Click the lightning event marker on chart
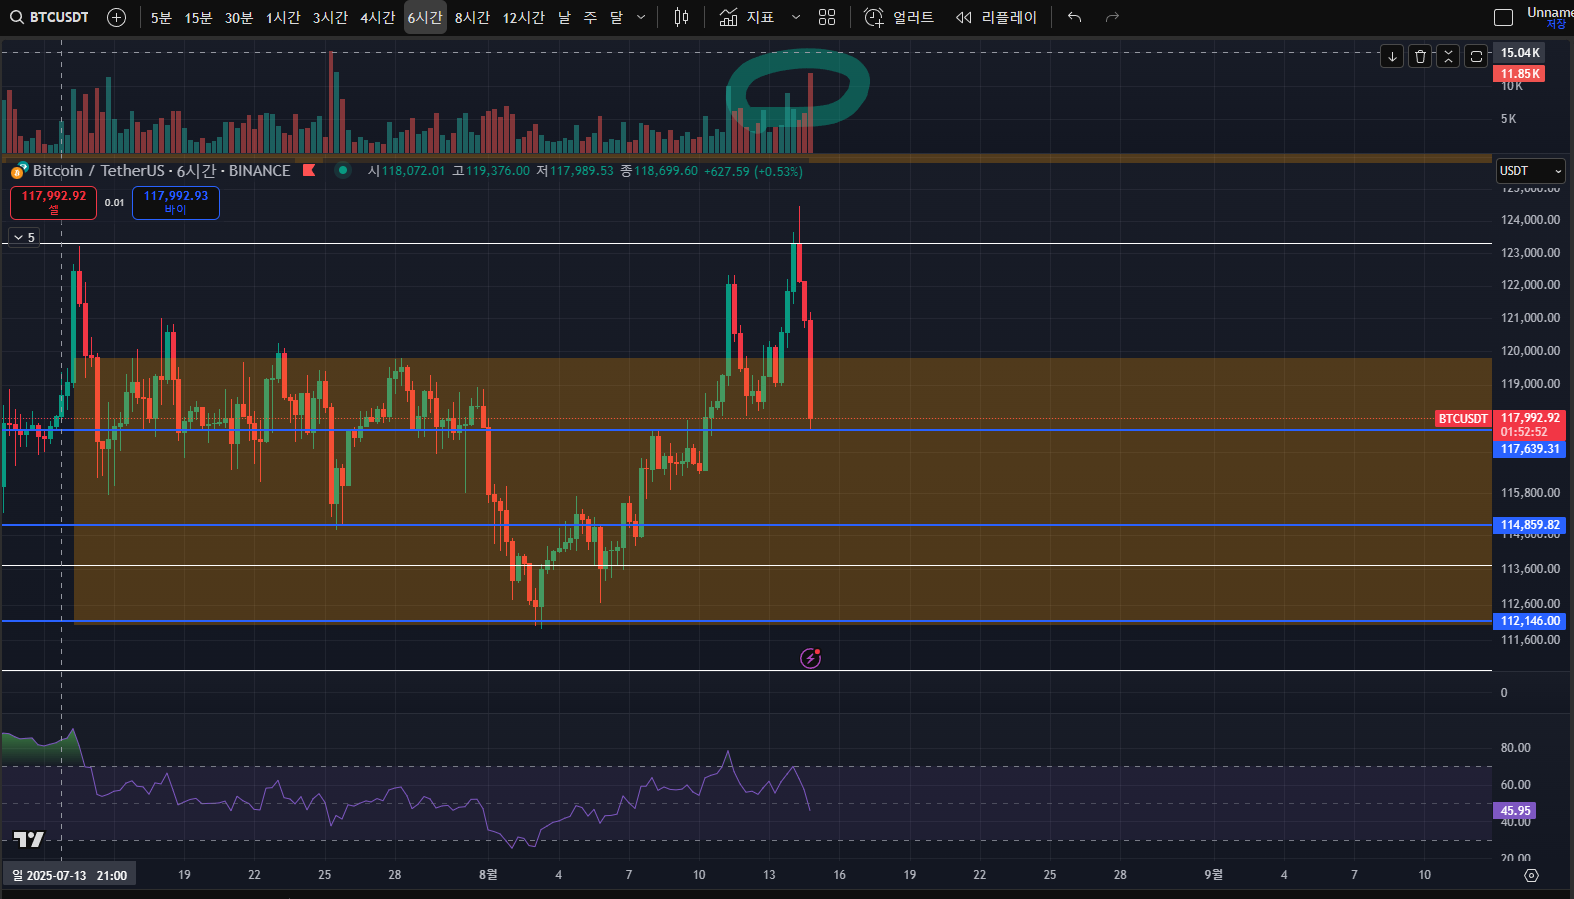Viewport: 1574px width, 899px height. coord(810,658)
